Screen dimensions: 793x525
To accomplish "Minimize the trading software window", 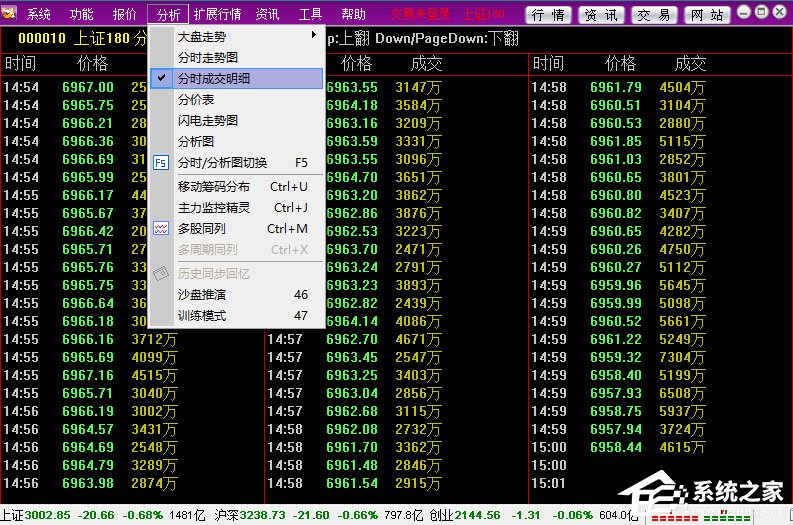I will [743, 12].
